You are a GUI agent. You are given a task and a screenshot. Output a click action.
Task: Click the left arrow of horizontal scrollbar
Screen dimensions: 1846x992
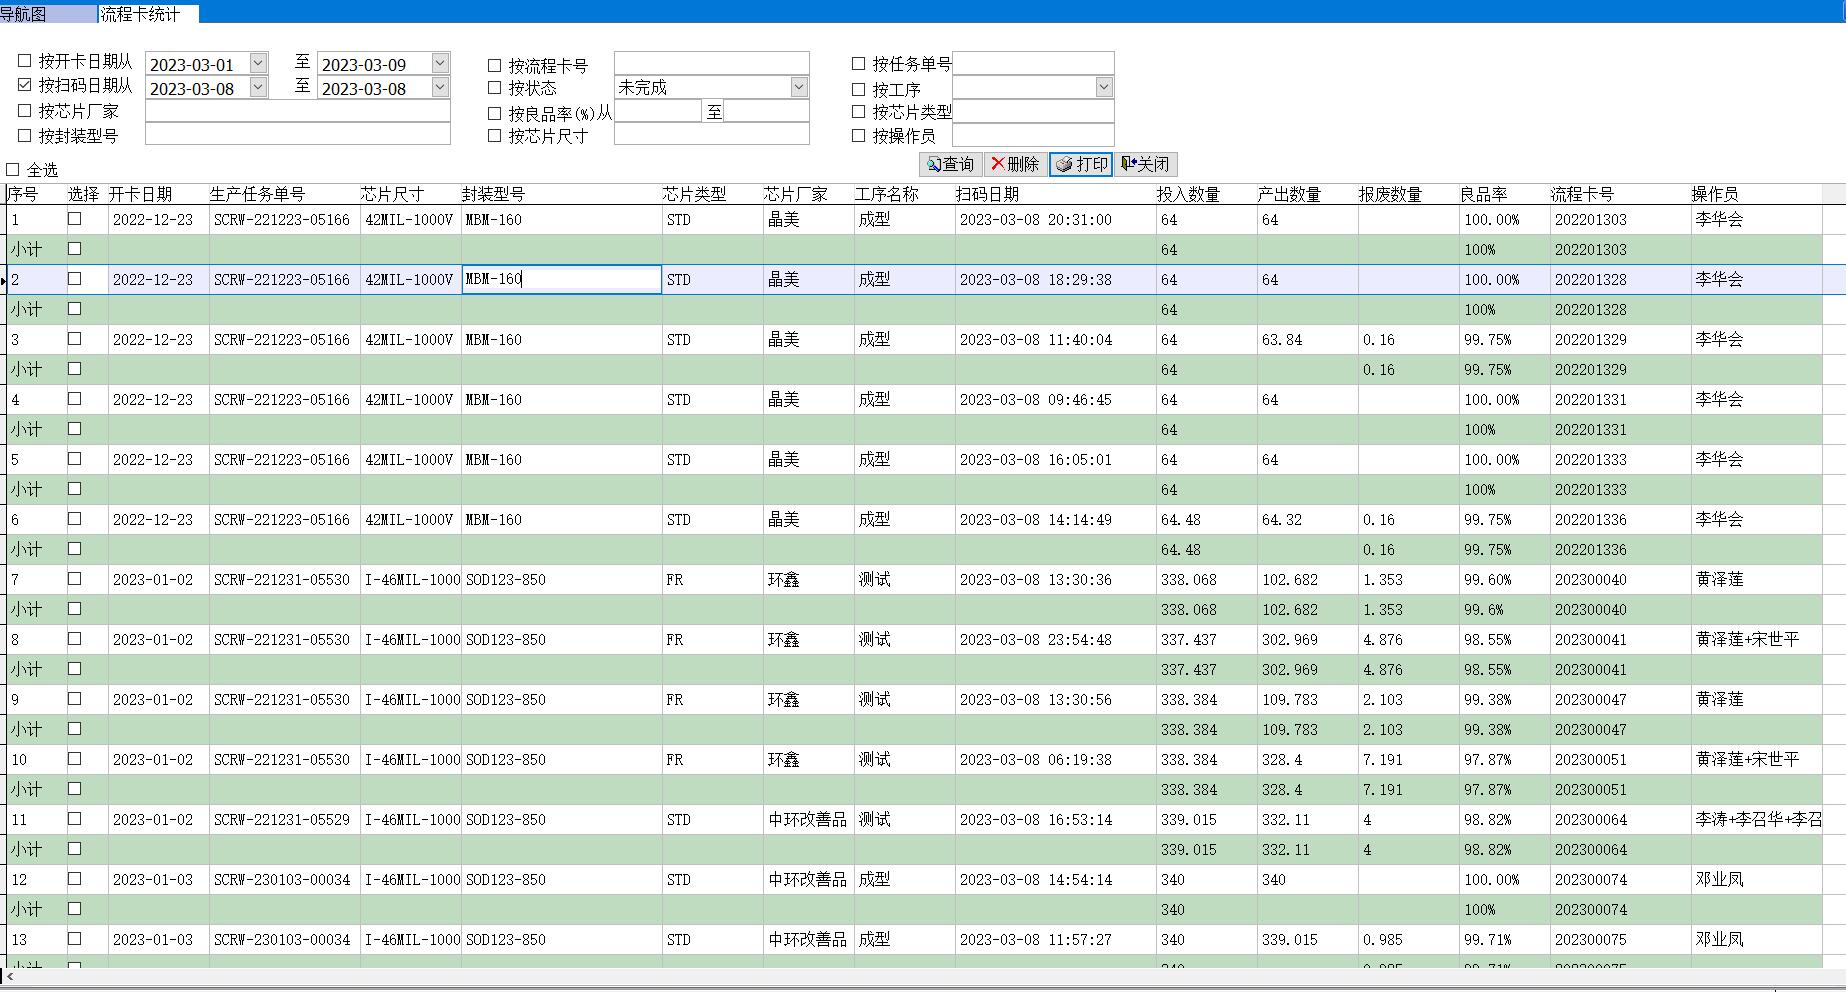click(9, 975)
